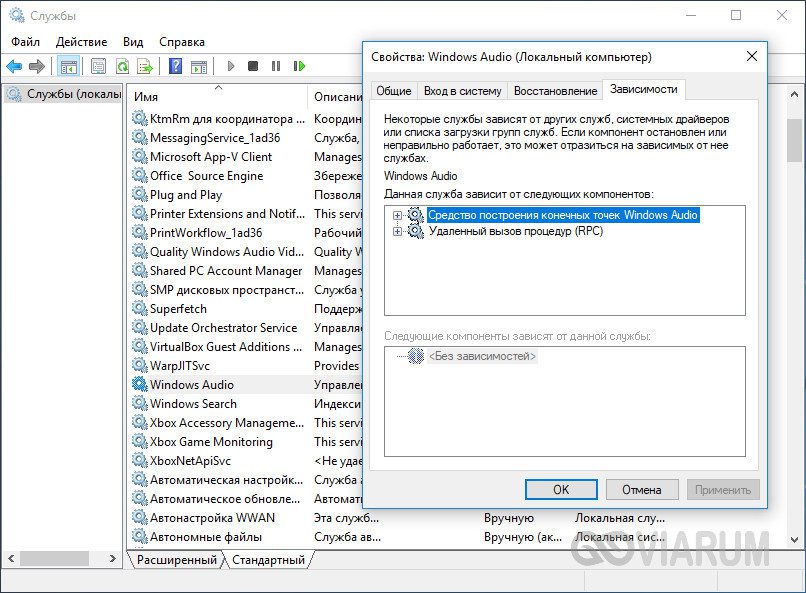Click the forward arrow toolbar icon

[x=37, y=66]
